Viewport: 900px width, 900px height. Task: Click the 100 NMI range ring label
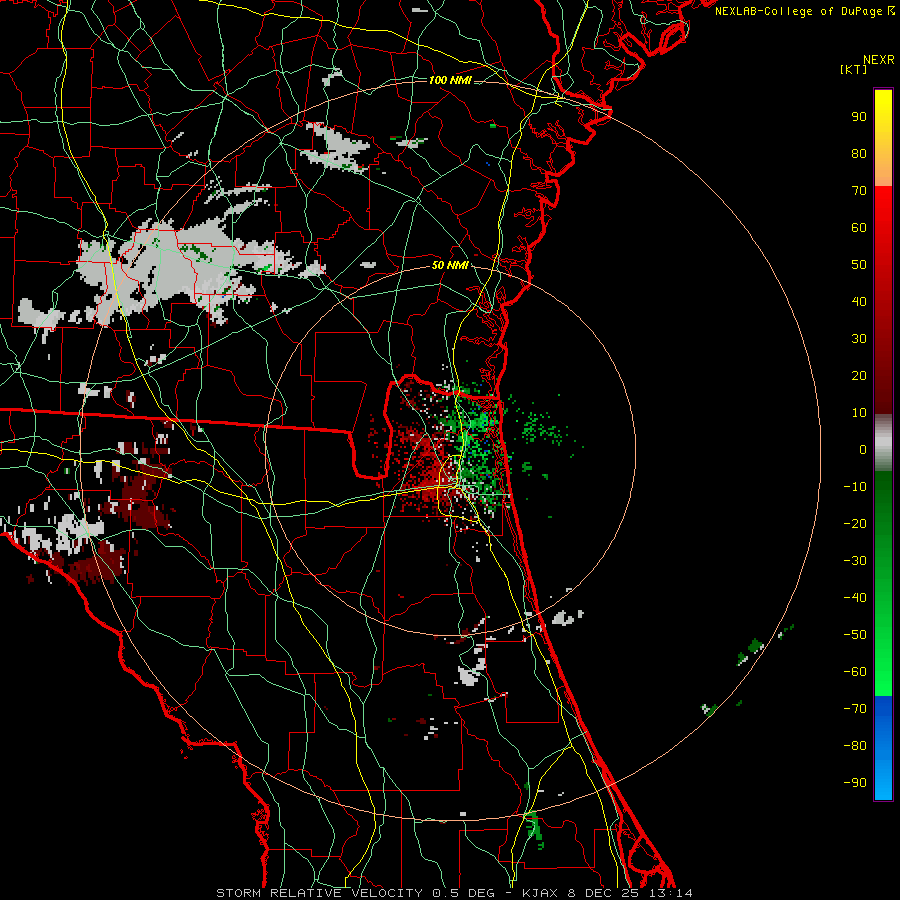tap(450, 80)
